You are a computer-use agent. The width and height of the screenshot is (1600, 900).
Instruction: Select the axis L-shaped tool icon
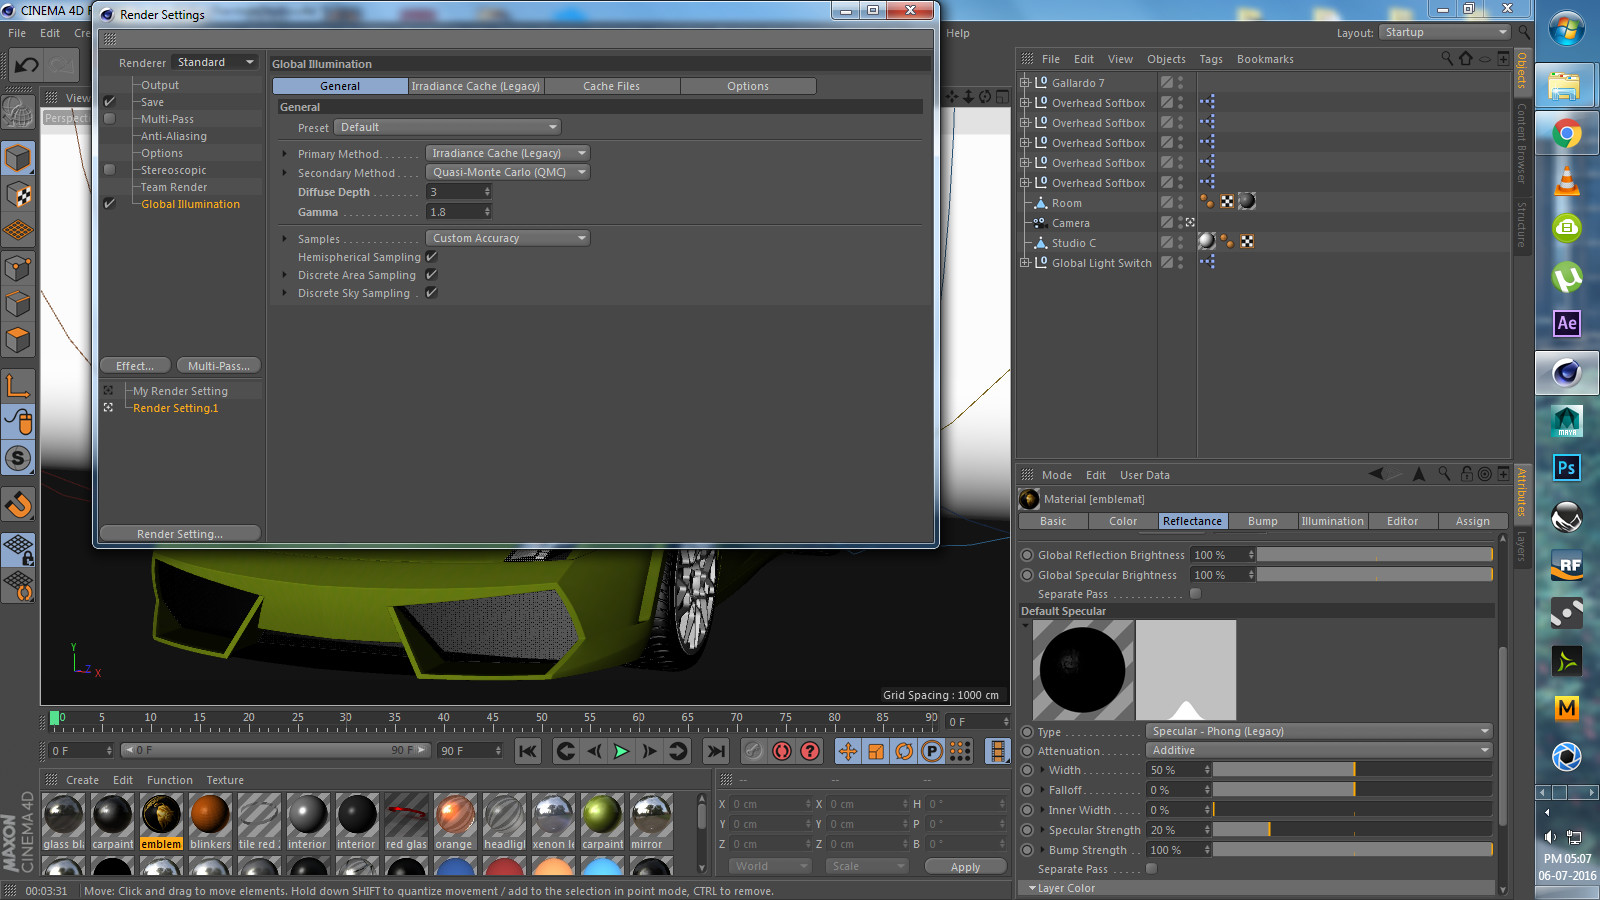[x=18, y=385]
